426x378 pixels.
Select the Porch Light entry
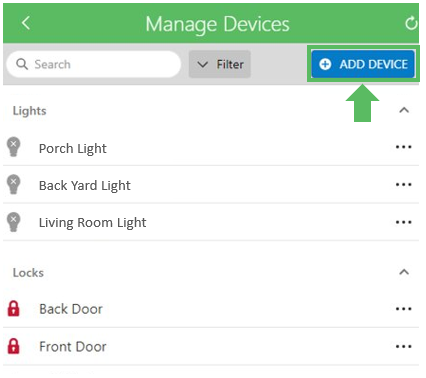211,147
